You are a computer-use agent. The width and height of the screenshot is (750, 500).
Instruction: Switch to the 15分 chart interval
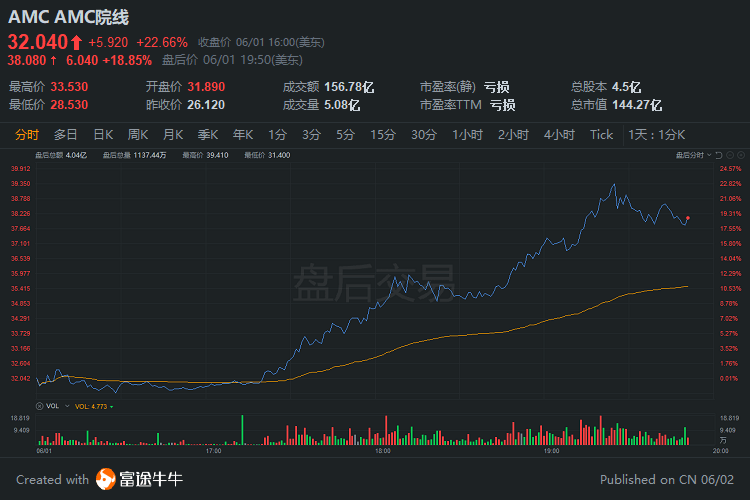tap(383, 135)
